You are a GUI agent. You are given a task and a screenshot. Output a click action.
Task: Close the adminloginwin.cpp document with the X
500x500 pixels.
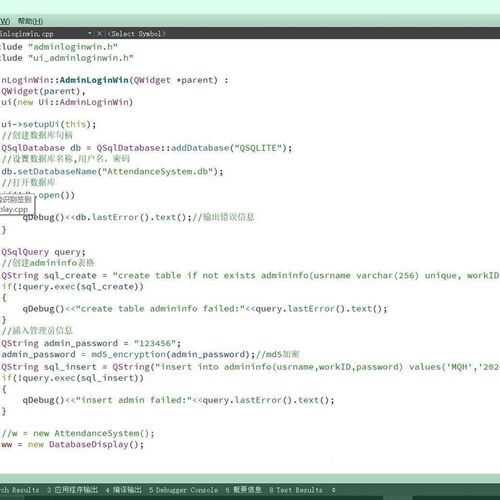pos(99,33)
